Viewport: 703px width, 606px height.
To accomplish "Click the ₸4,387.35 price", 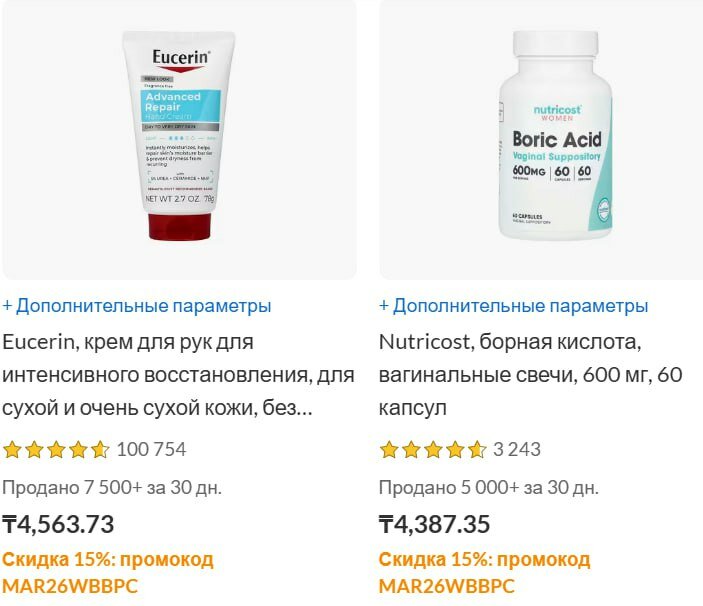I will (434, 524).
